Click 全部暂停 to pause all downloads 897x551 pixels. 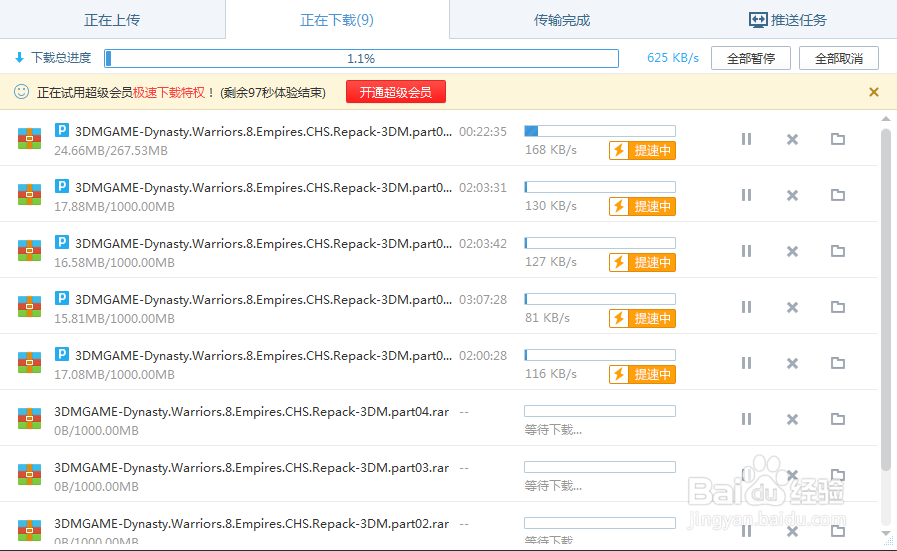tap(751, 58)
